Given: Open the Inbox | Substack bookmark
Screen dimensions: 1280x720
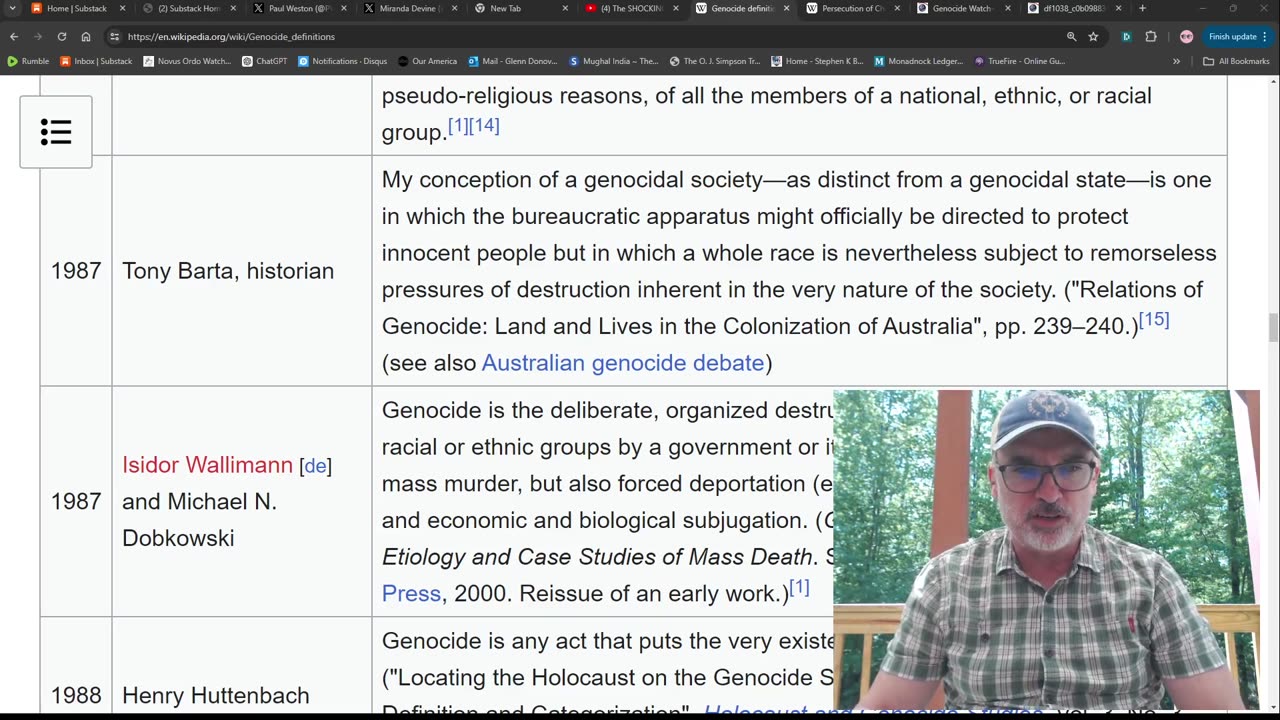Looking at the screenshot, I should (96, 61).
